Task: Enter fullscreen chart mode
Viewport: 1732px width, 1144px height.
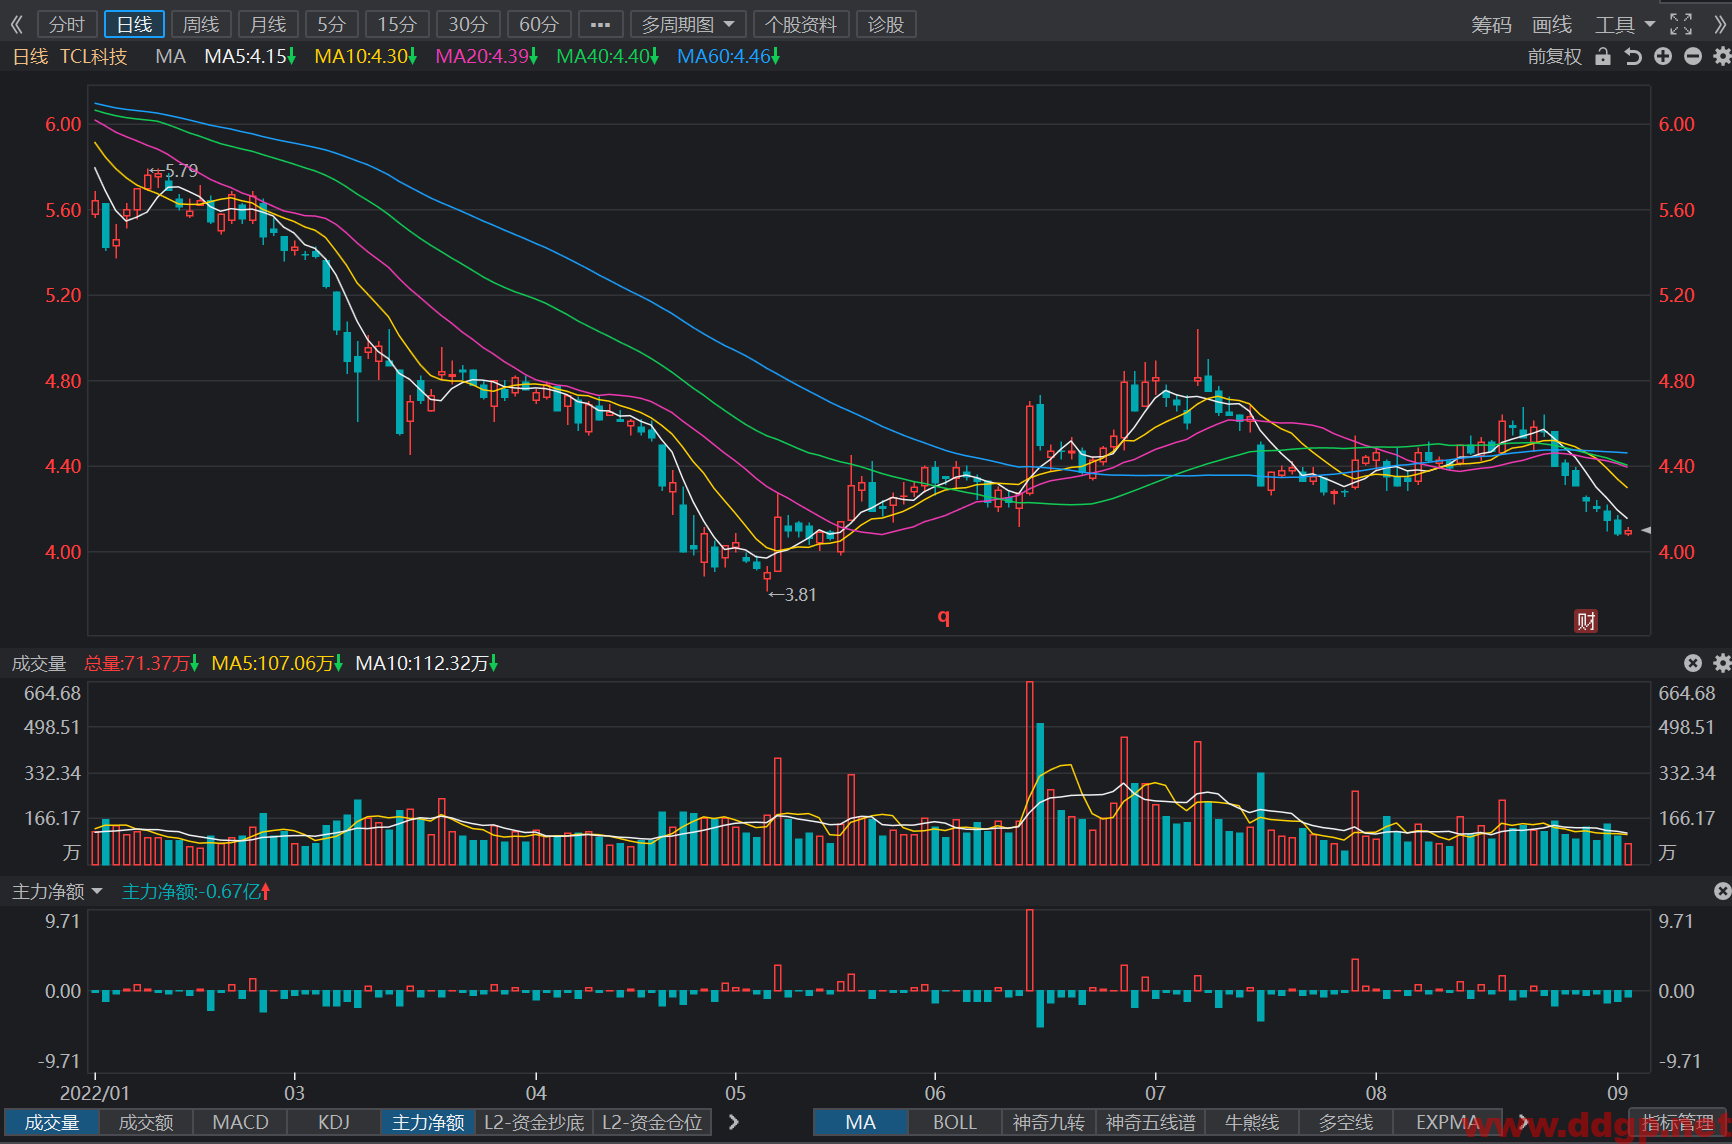Action: (1682, 24)
